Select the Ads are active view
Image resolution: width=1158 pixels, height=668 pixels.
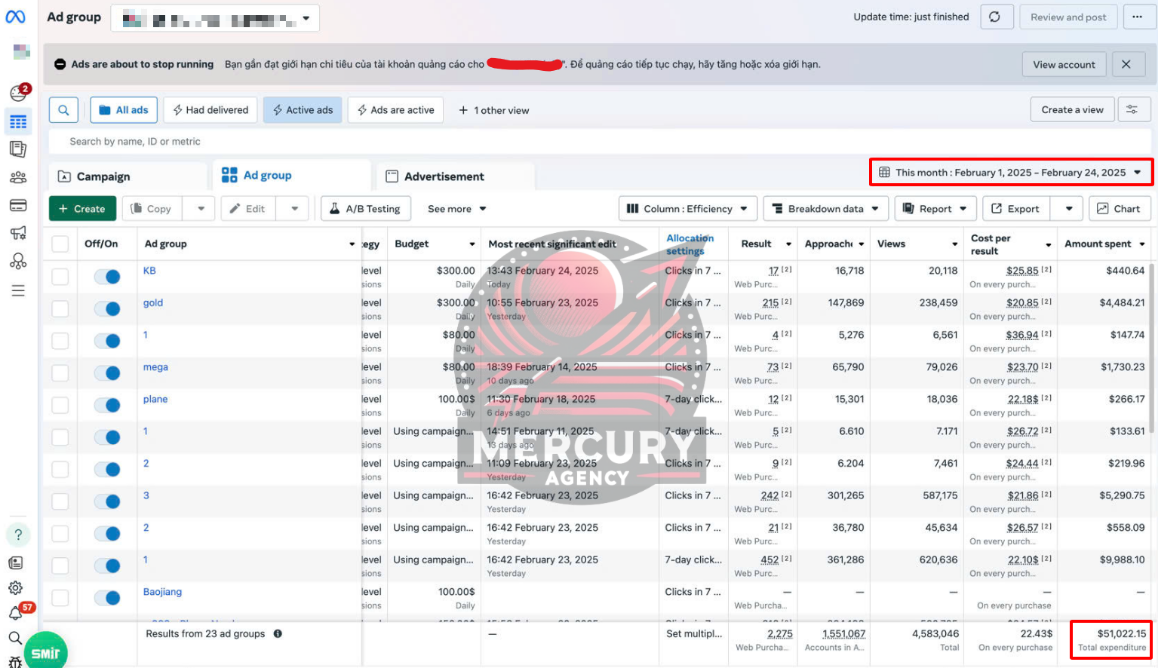395,110
